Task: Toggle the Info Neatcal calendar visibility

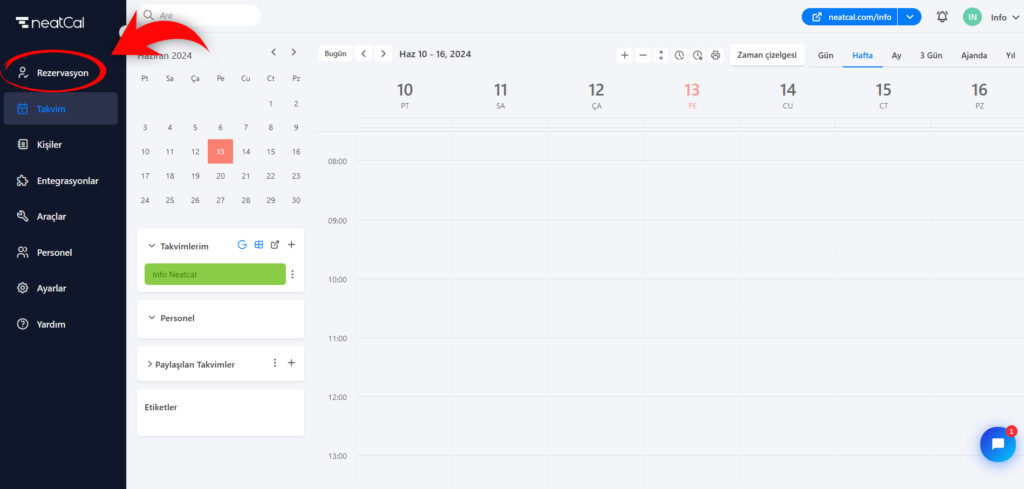Action: pos(215,274)
